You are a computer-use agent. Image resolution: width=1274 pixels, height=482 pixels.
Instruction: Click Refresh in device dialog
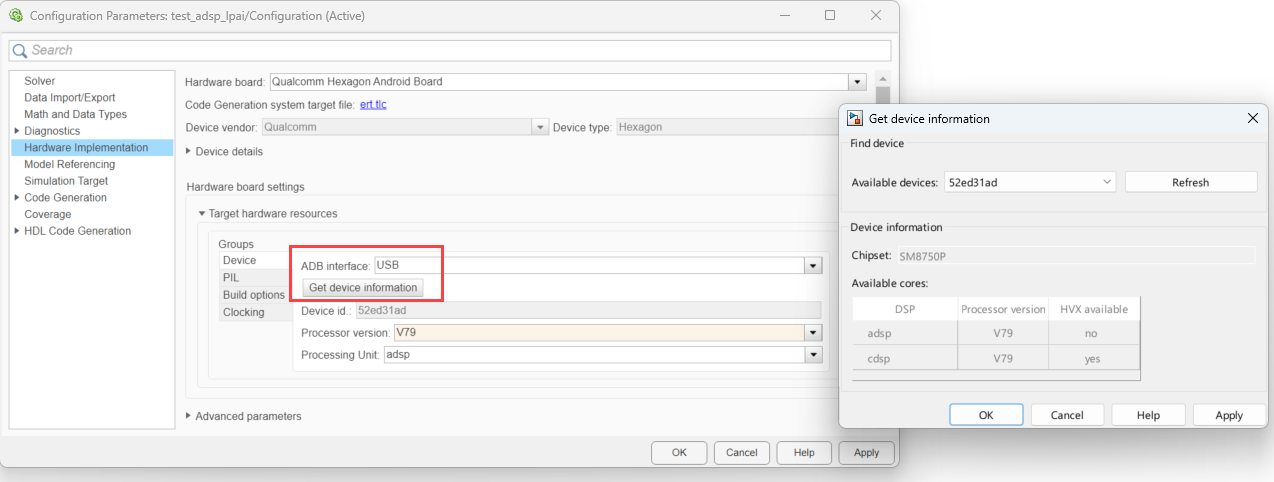pos(1190,182)
